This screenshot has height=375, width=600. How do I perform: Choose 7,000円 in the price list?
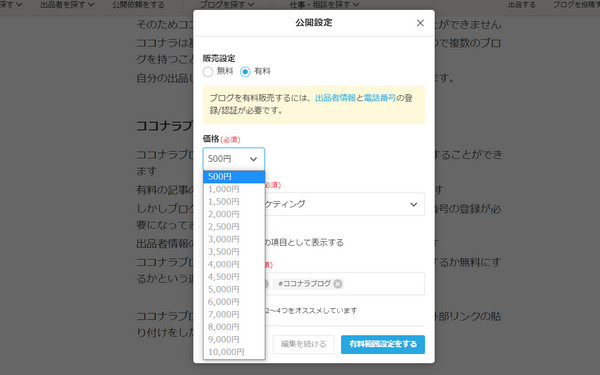pos(234,315)
